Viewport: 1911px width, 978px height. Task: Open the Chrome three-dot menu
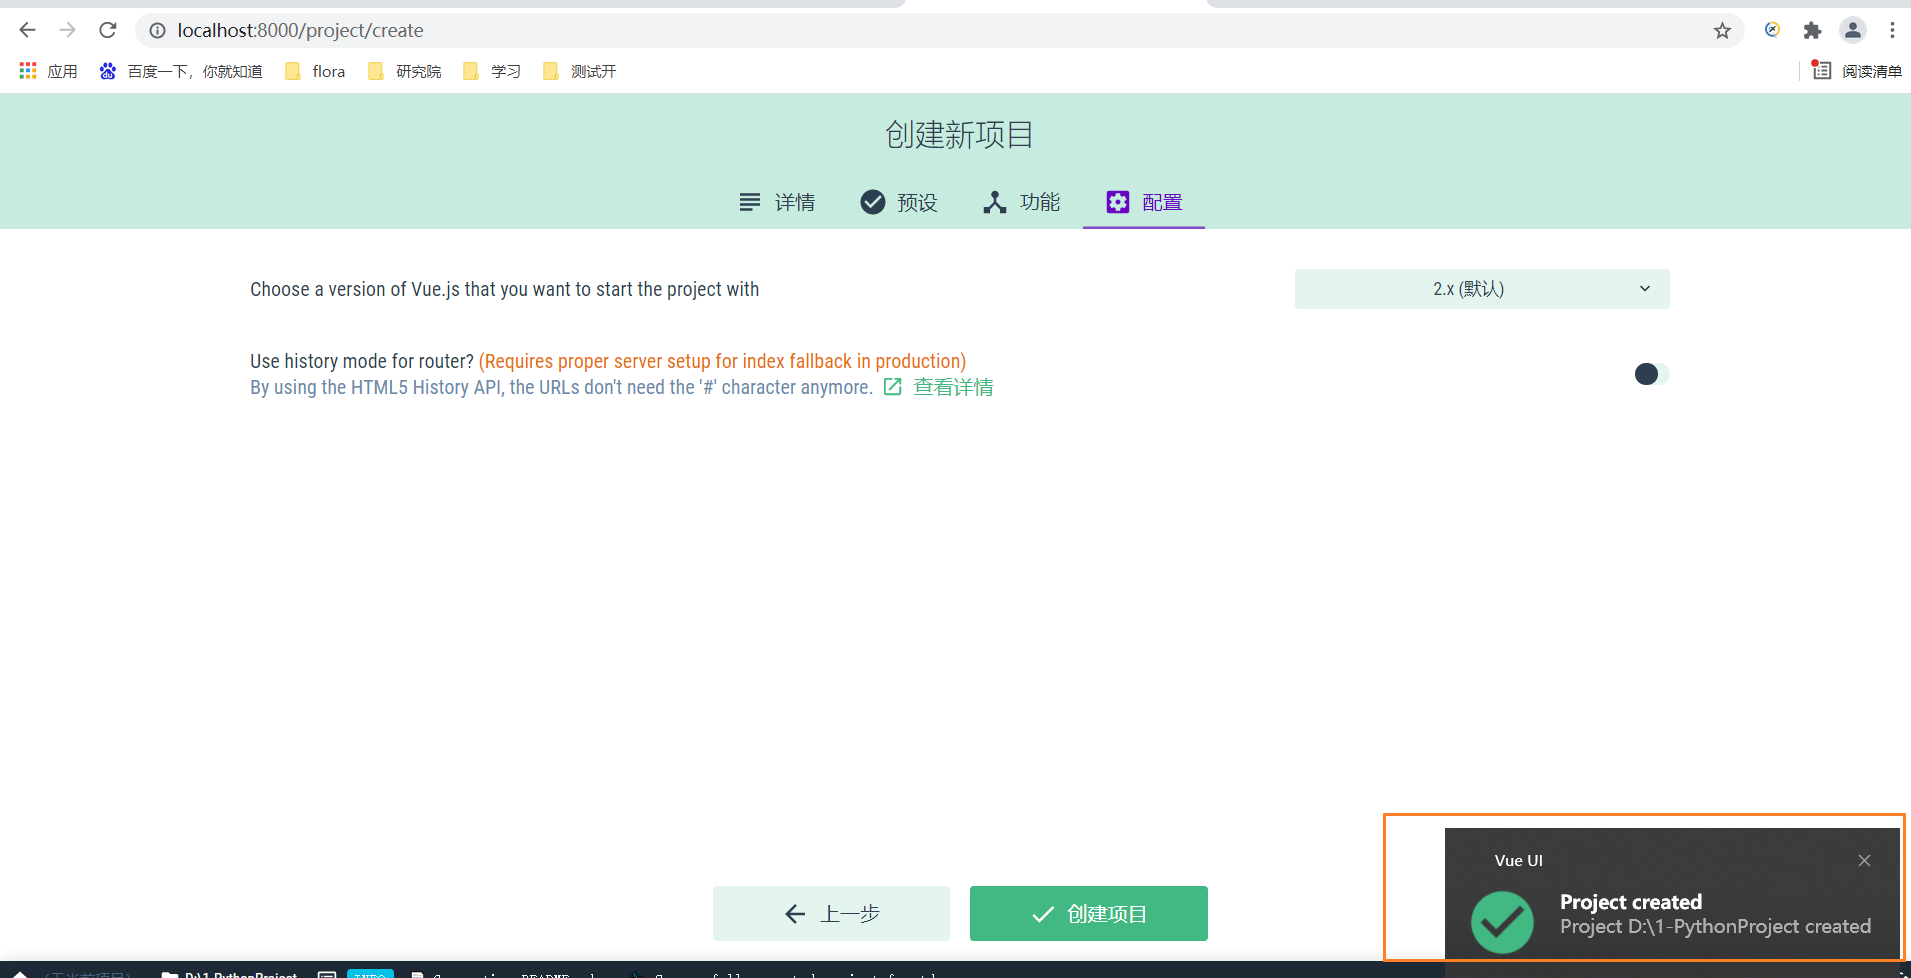tap(1892, 30)
